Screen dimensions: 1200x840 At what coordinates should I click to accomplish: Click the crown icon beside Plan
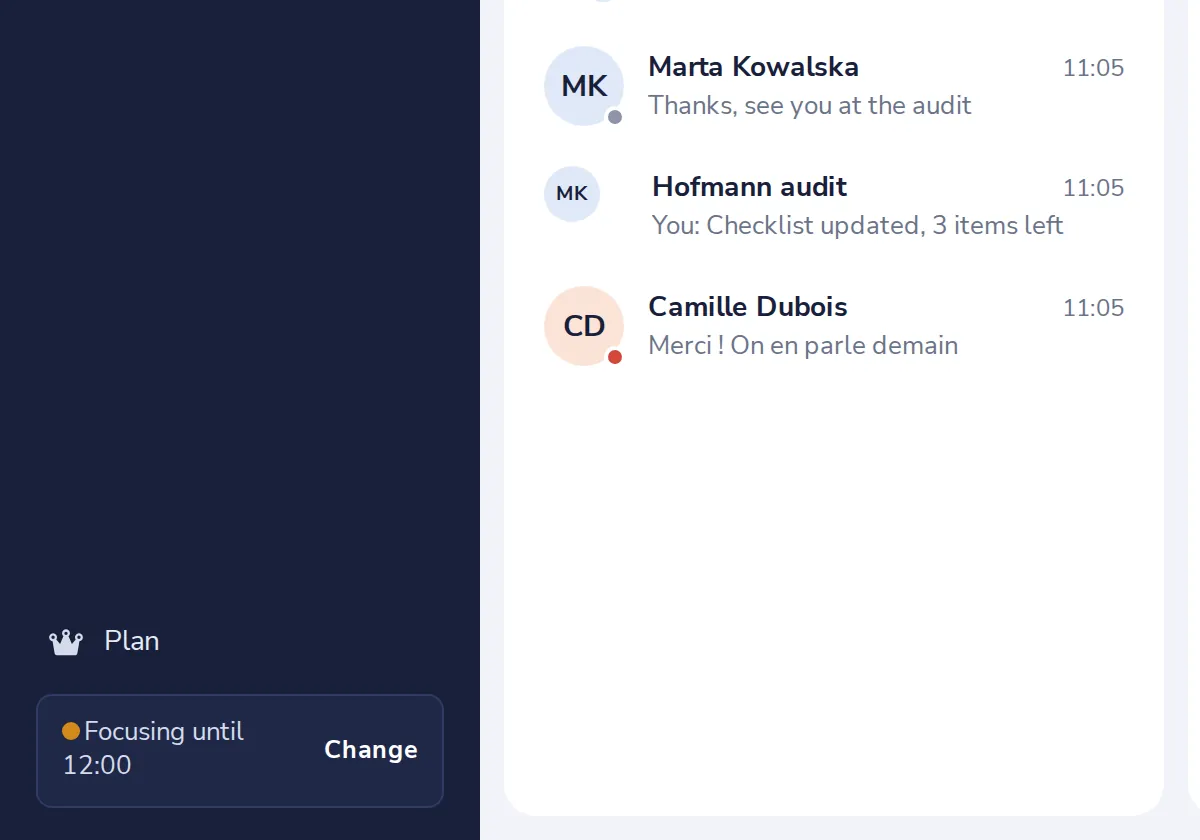pyautogui.click(x=66, y=642)
